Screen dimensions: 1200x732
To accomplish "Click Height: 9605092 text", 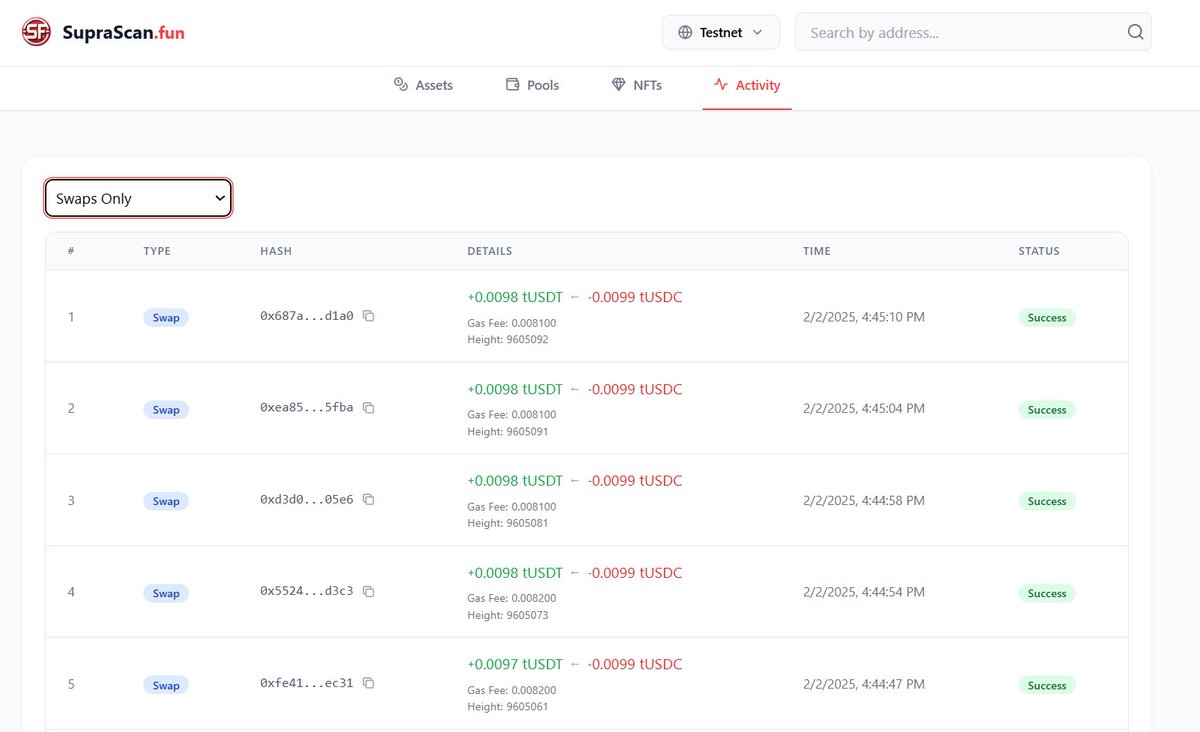I will pos(508,340).
